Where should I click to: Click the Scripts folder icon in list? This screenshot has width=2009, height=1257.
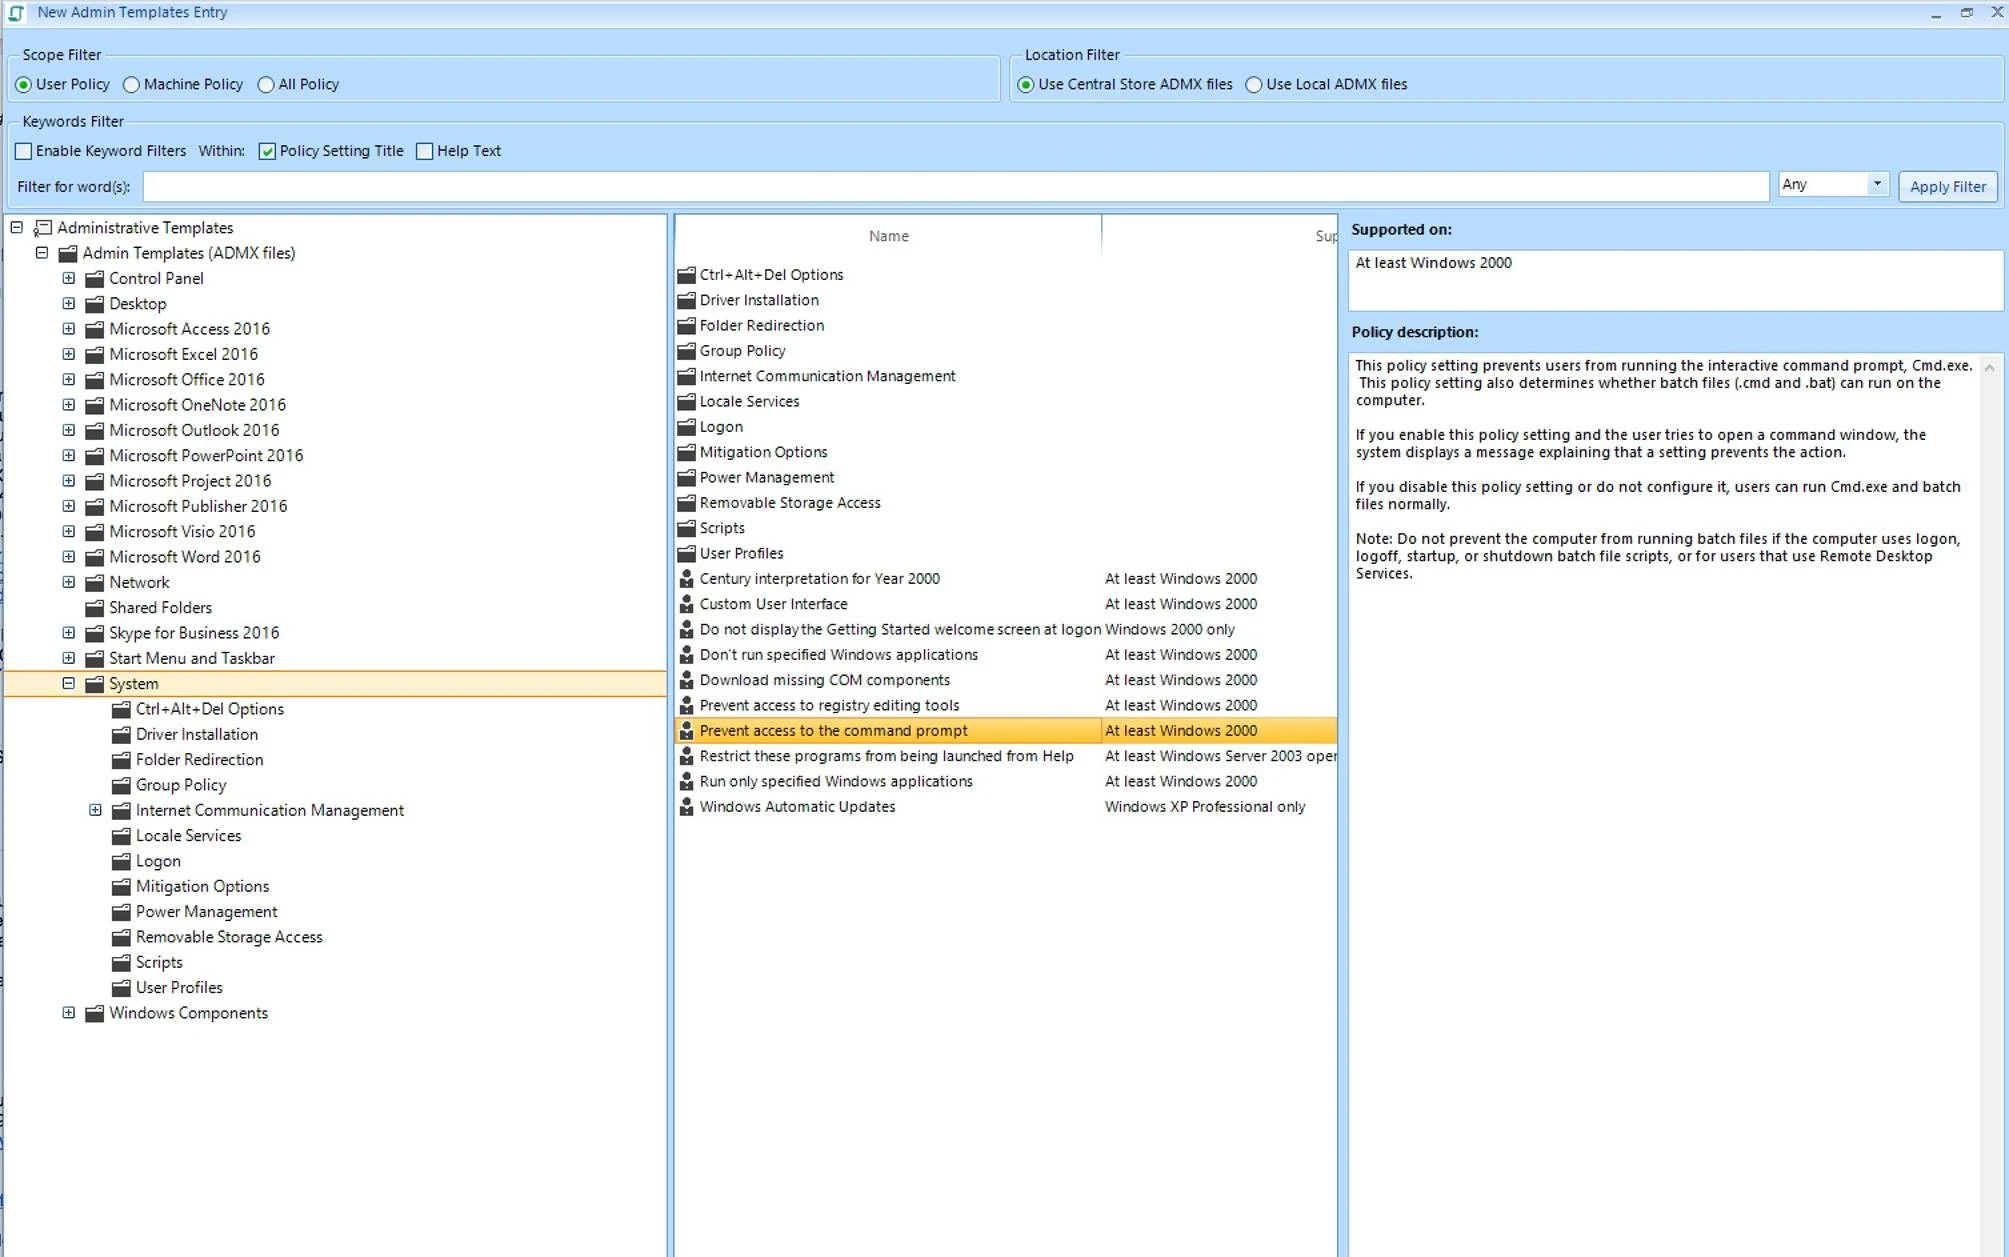[x=686, y=528]
